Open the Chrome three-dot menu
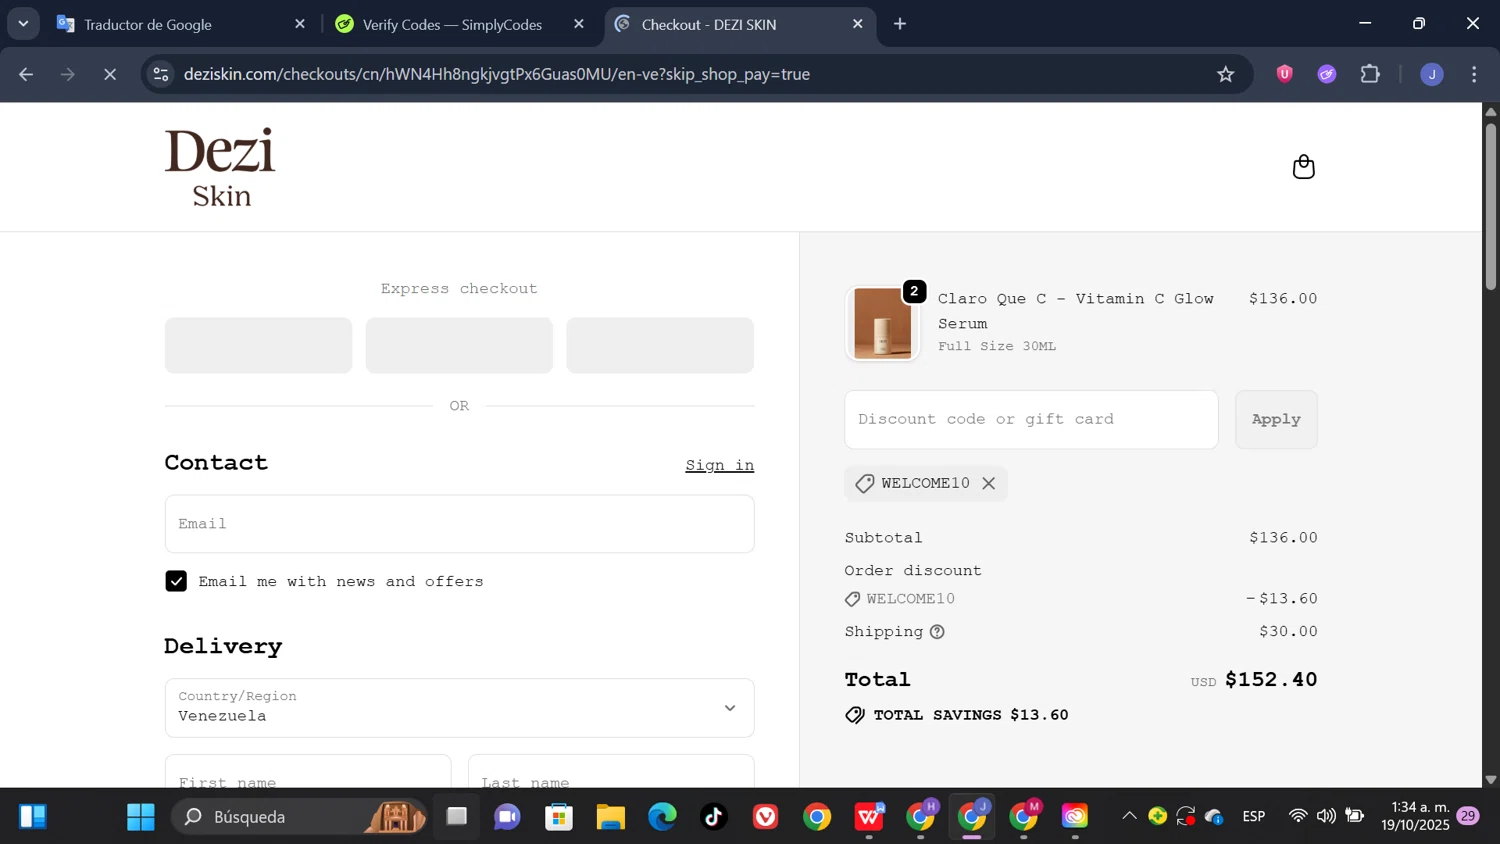The height and width of the screenshot is (844, 1500). coord(1475,74)
